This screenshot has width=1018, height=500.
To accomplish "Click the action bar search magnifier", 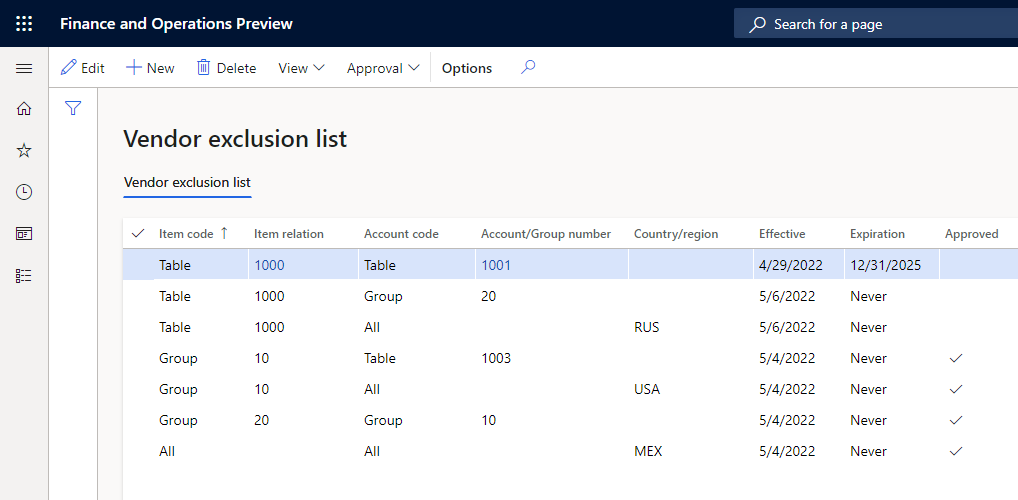I will pyautogui.click(x=528, y=68).
